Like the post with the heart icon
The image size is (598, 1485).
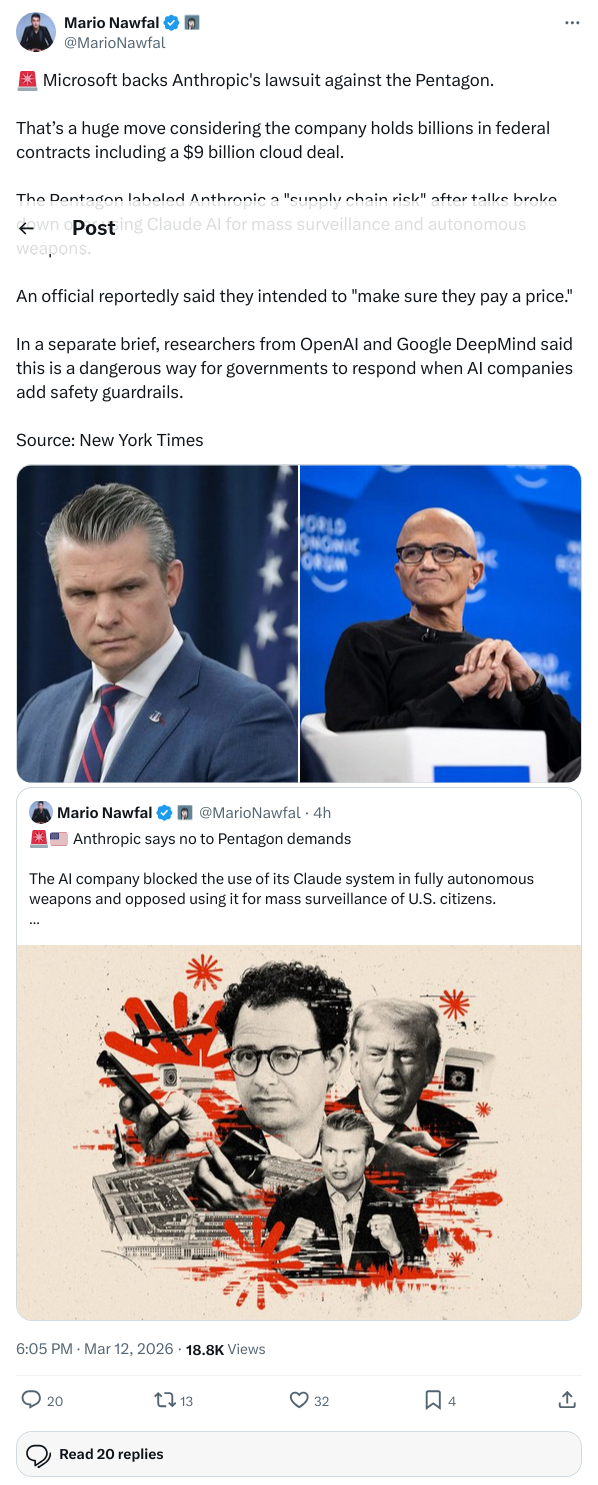[299, 1400]
